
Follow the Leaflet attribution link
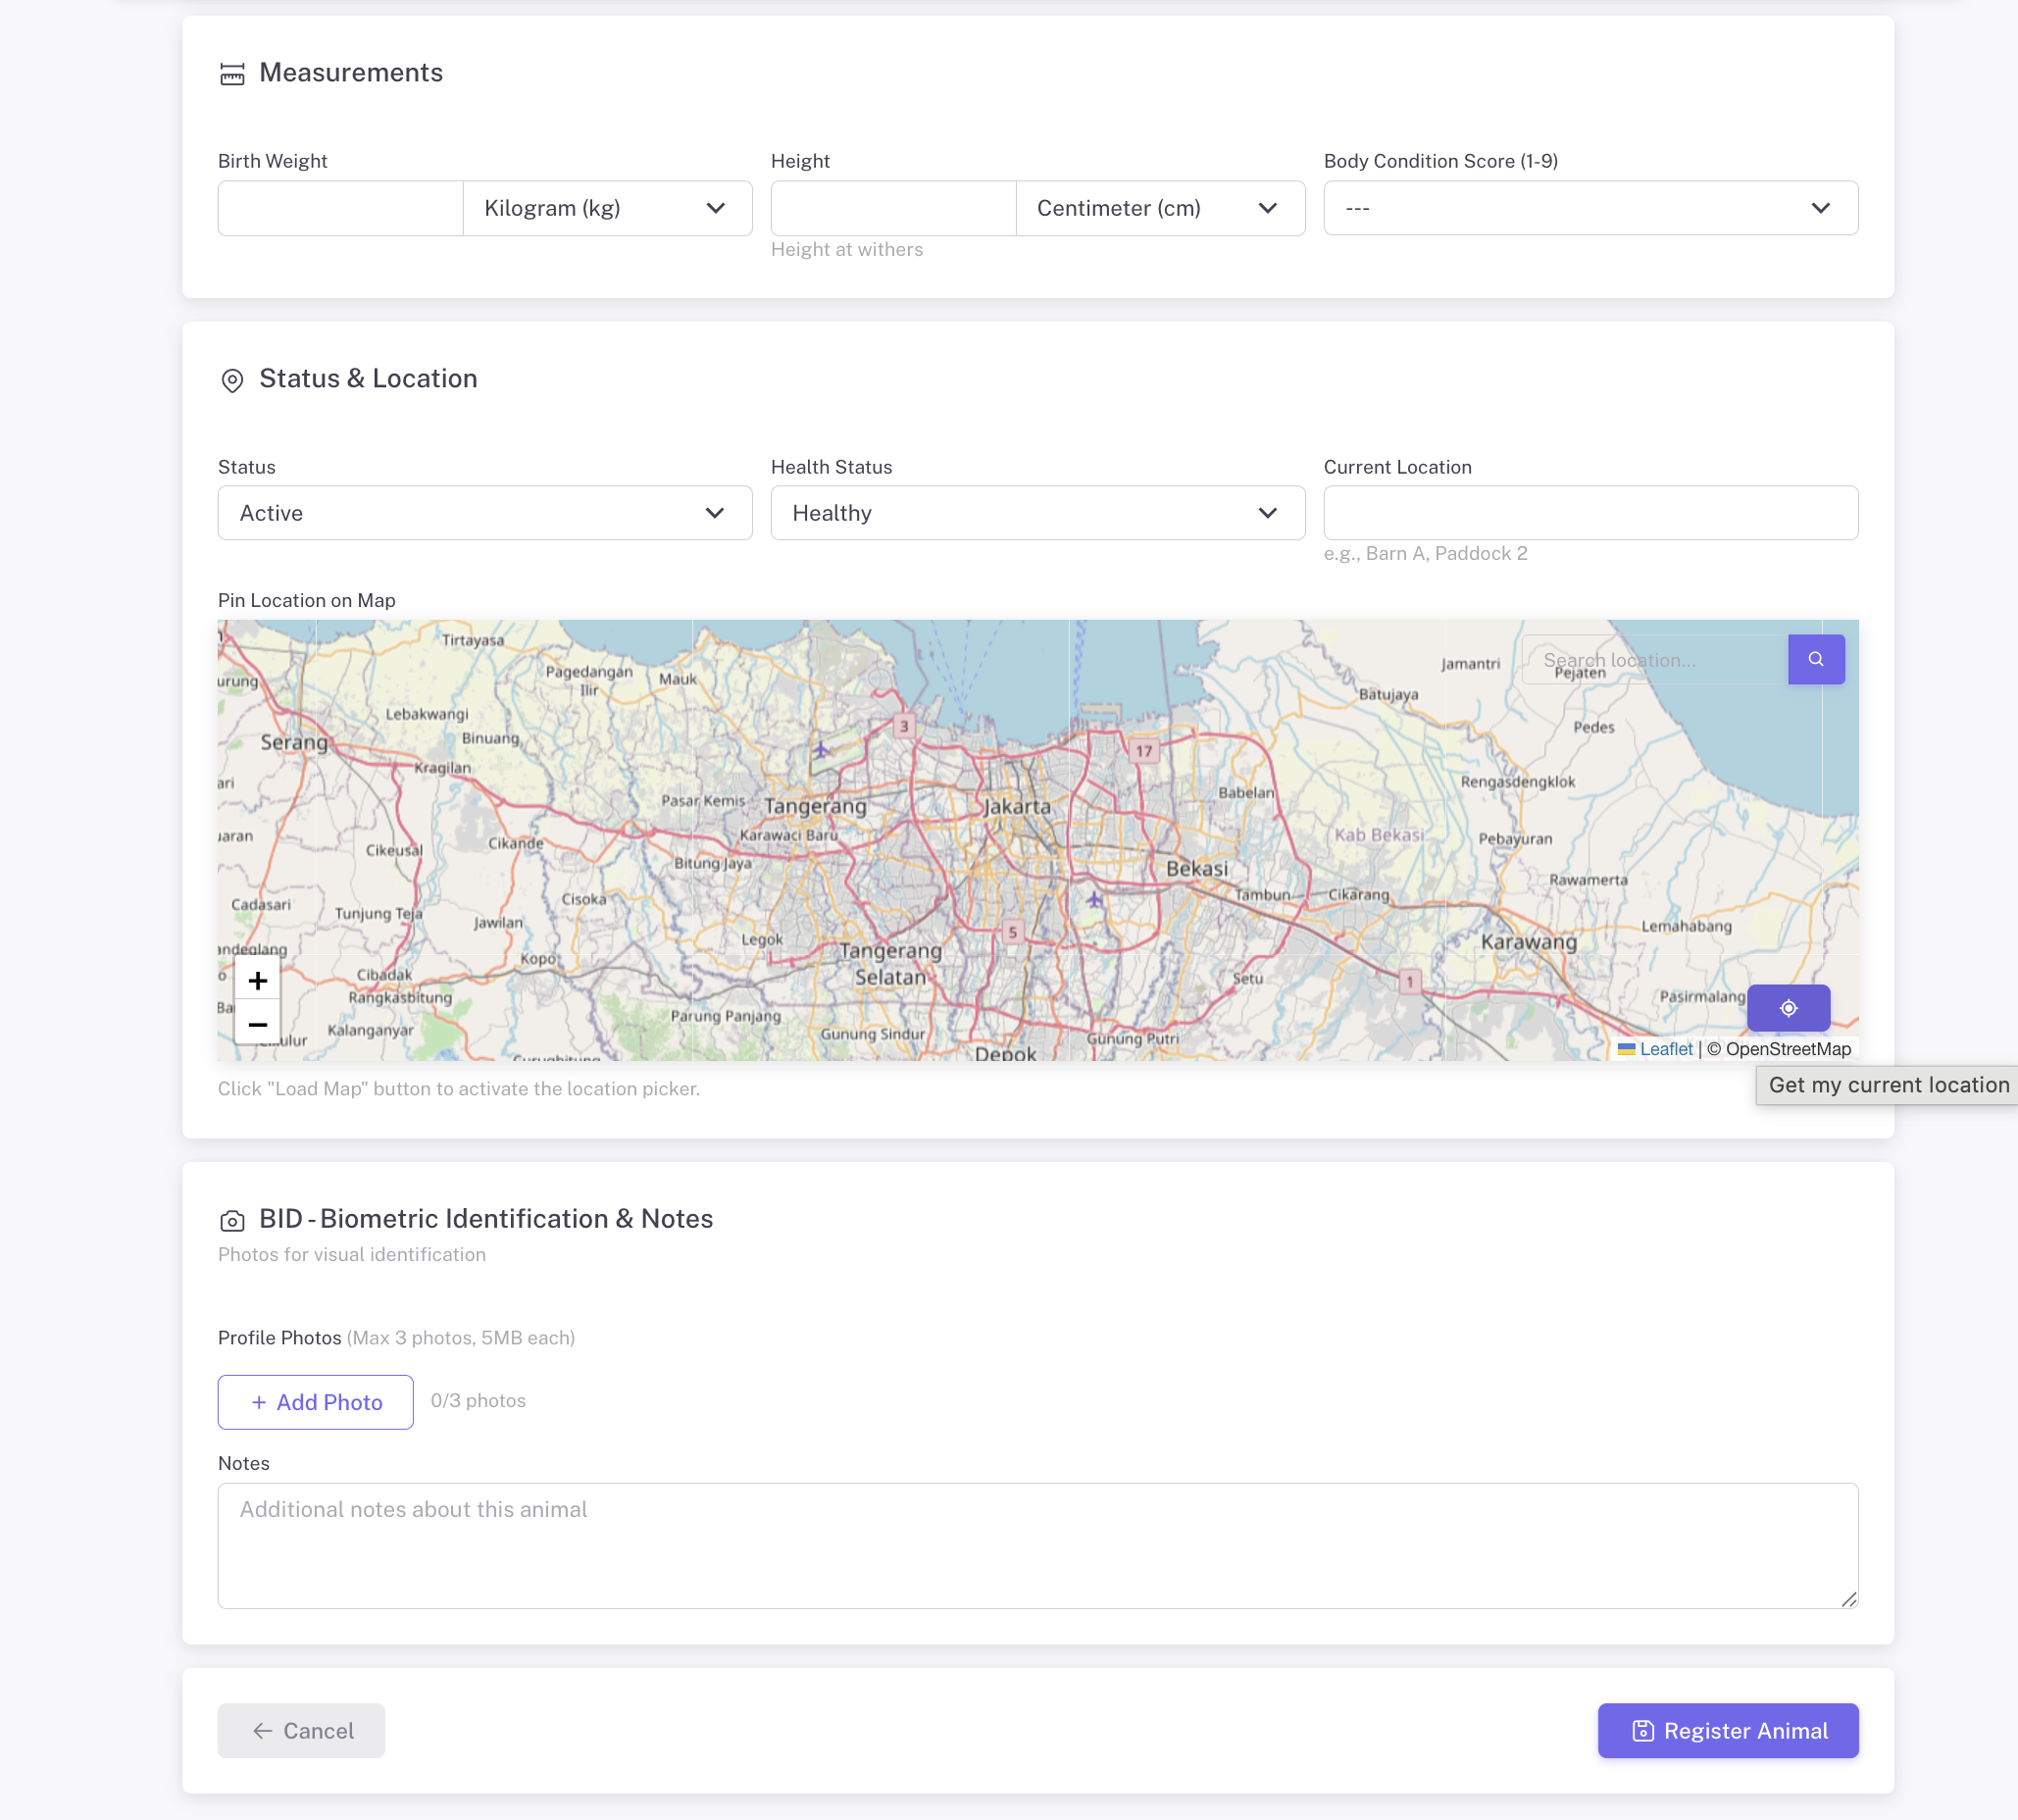click(x=1665, y=1048)
